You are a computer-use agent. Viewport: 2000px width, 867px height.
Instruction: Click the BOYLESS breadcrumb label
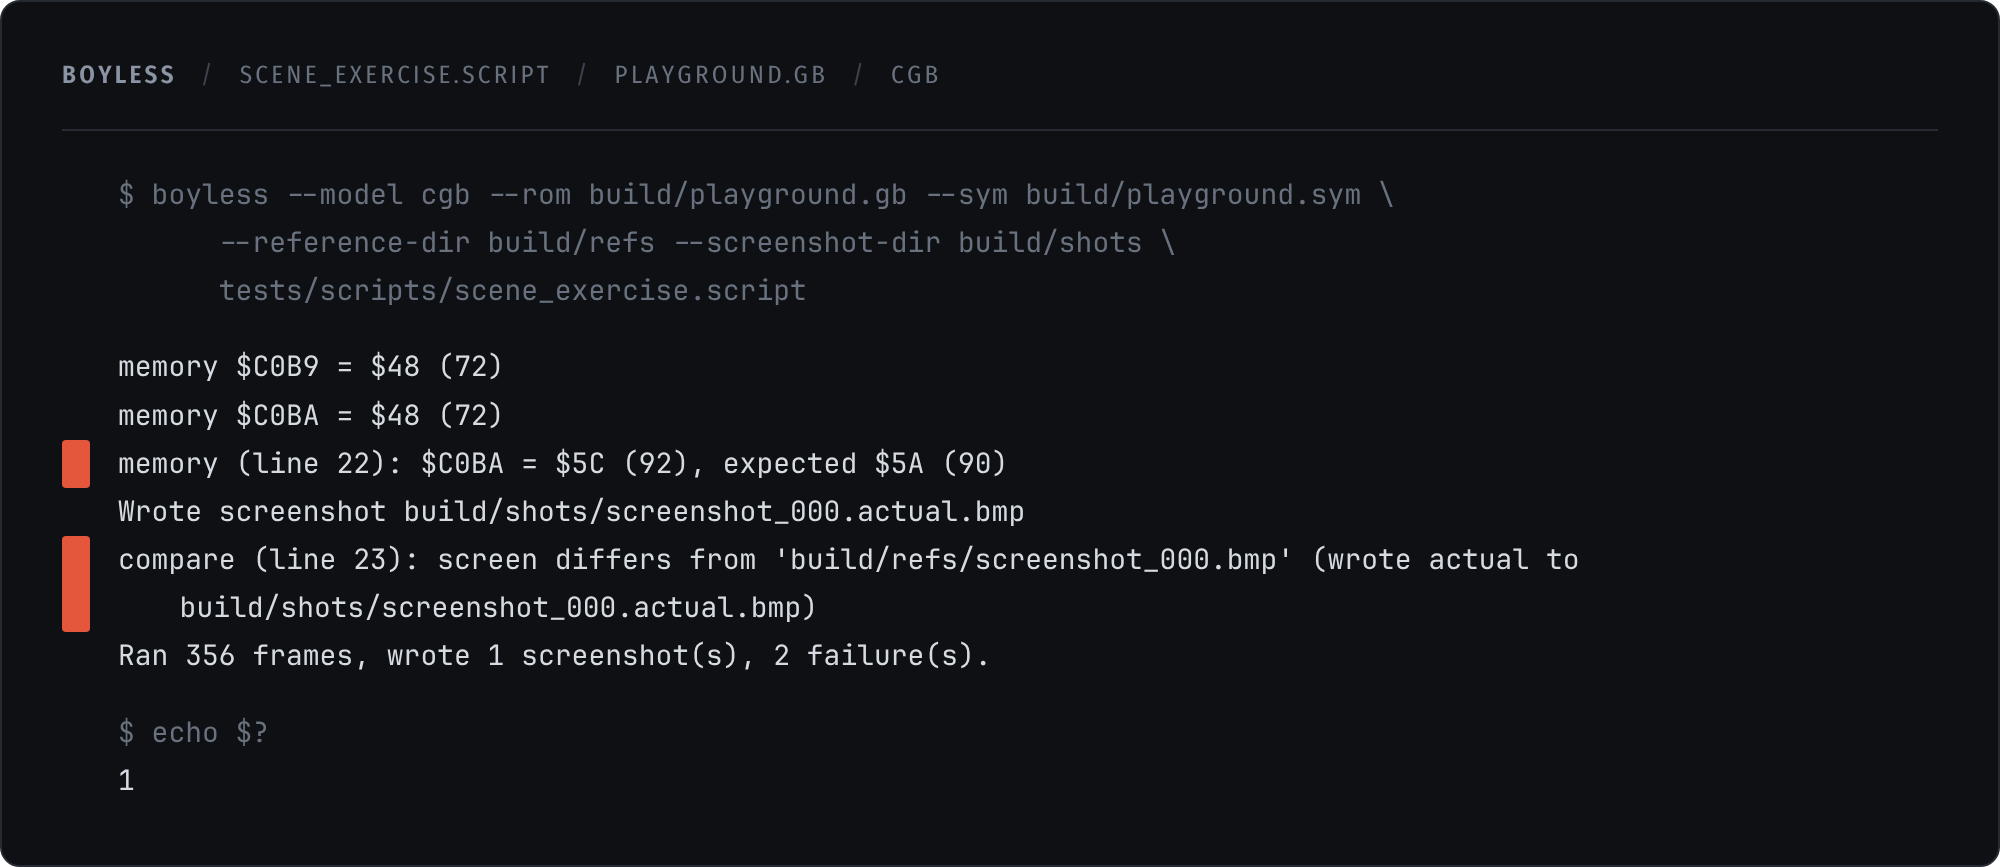coord(118,75)
